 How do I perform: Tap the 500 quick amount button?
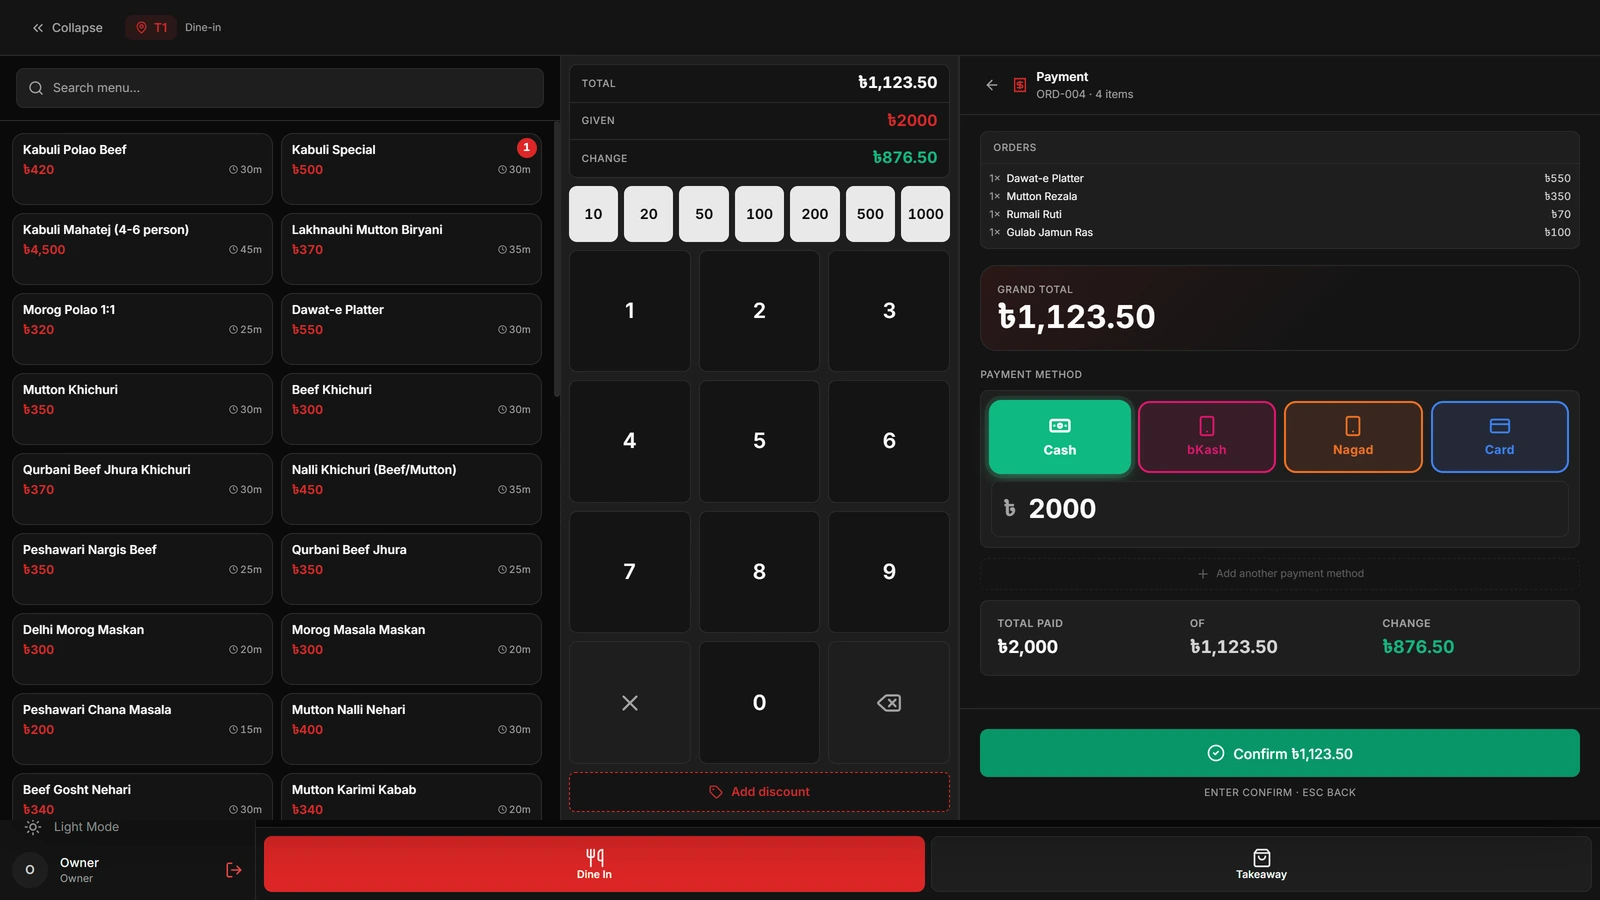[x=870, y=214]
